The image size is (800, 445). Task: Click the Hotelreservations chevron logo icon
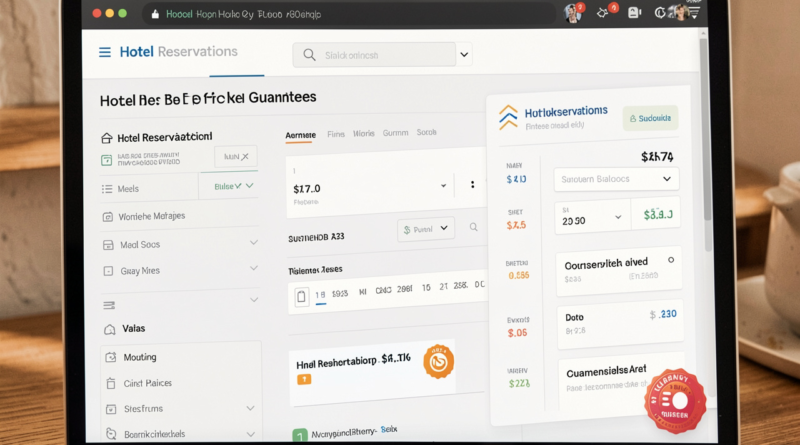pyautogui.click(x=508, y=118)
